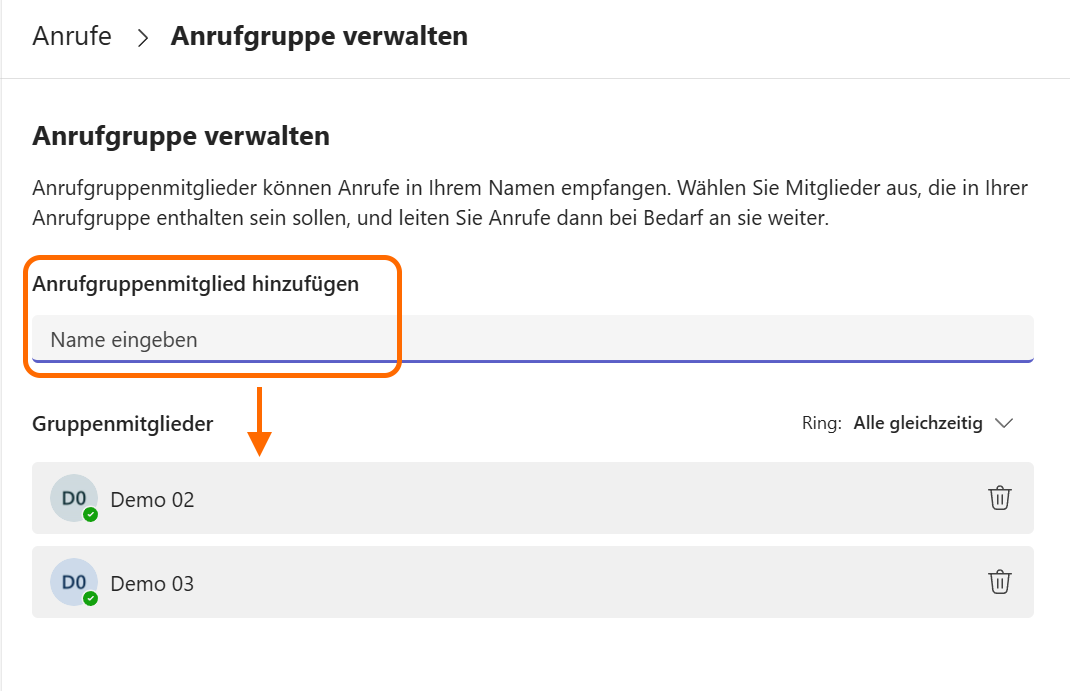This screenshot has height=691, width=1070.
Task: Click the Demo 03 avatar circle
Action: pos(73,582)
